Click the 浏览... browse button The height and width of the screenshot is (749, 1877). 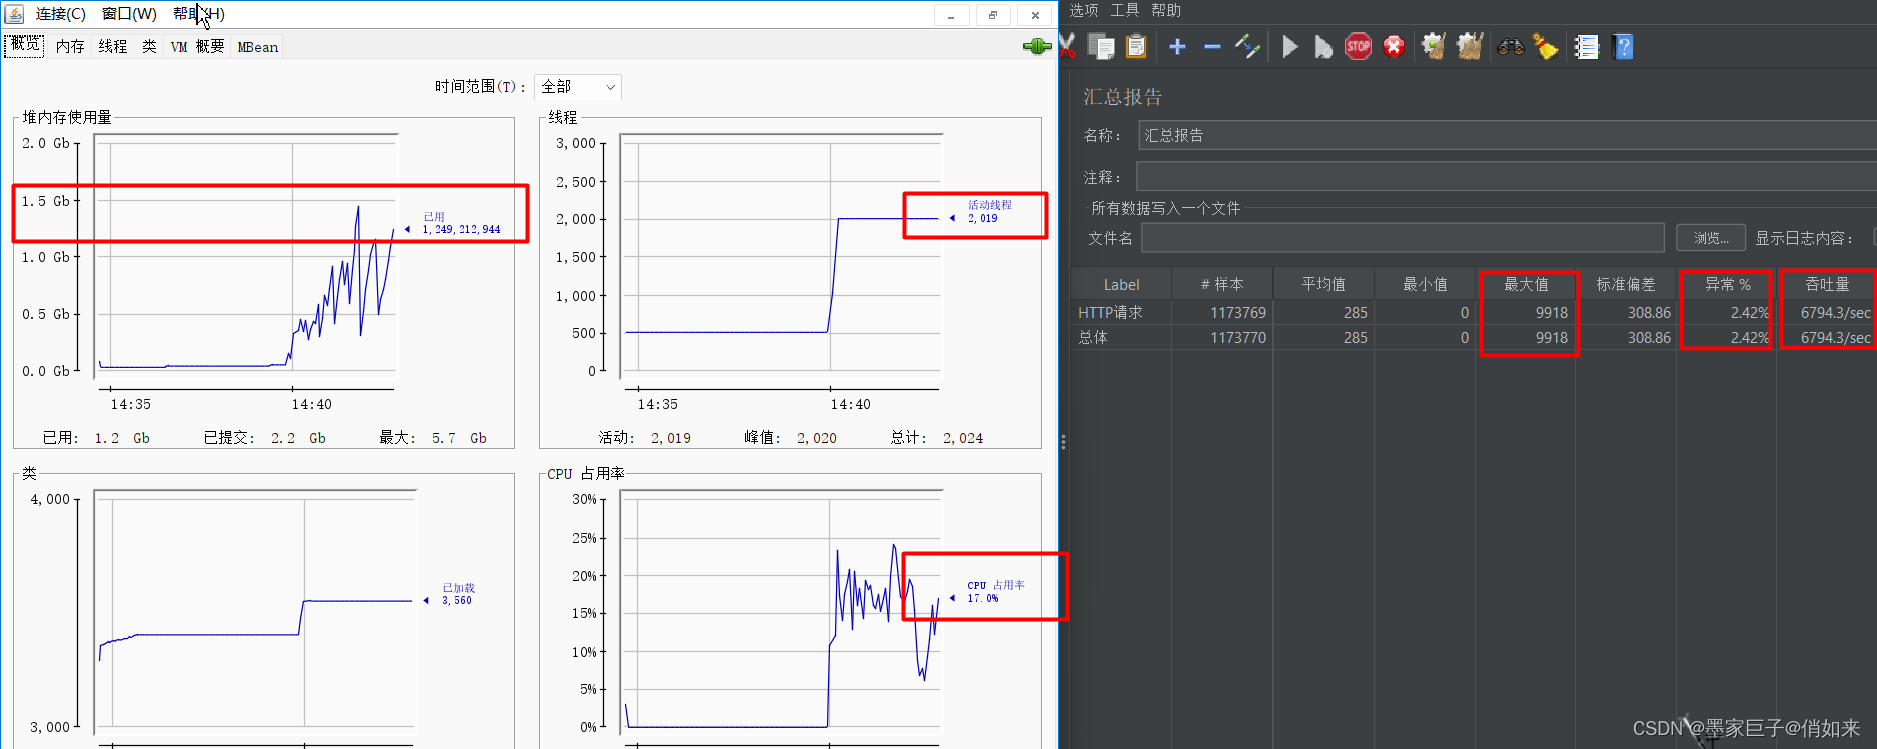click(1711, 238)
